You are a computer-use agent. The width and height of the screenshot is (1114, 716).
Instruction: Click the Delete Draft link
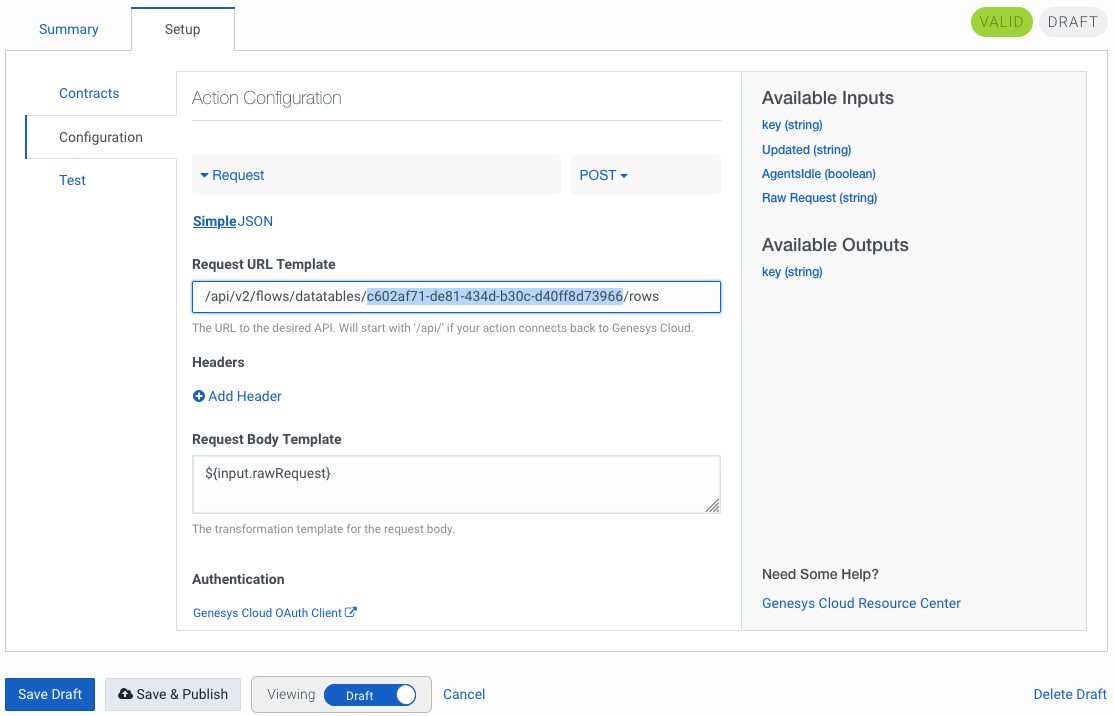pyautogui.click(x=1070, y=694)
